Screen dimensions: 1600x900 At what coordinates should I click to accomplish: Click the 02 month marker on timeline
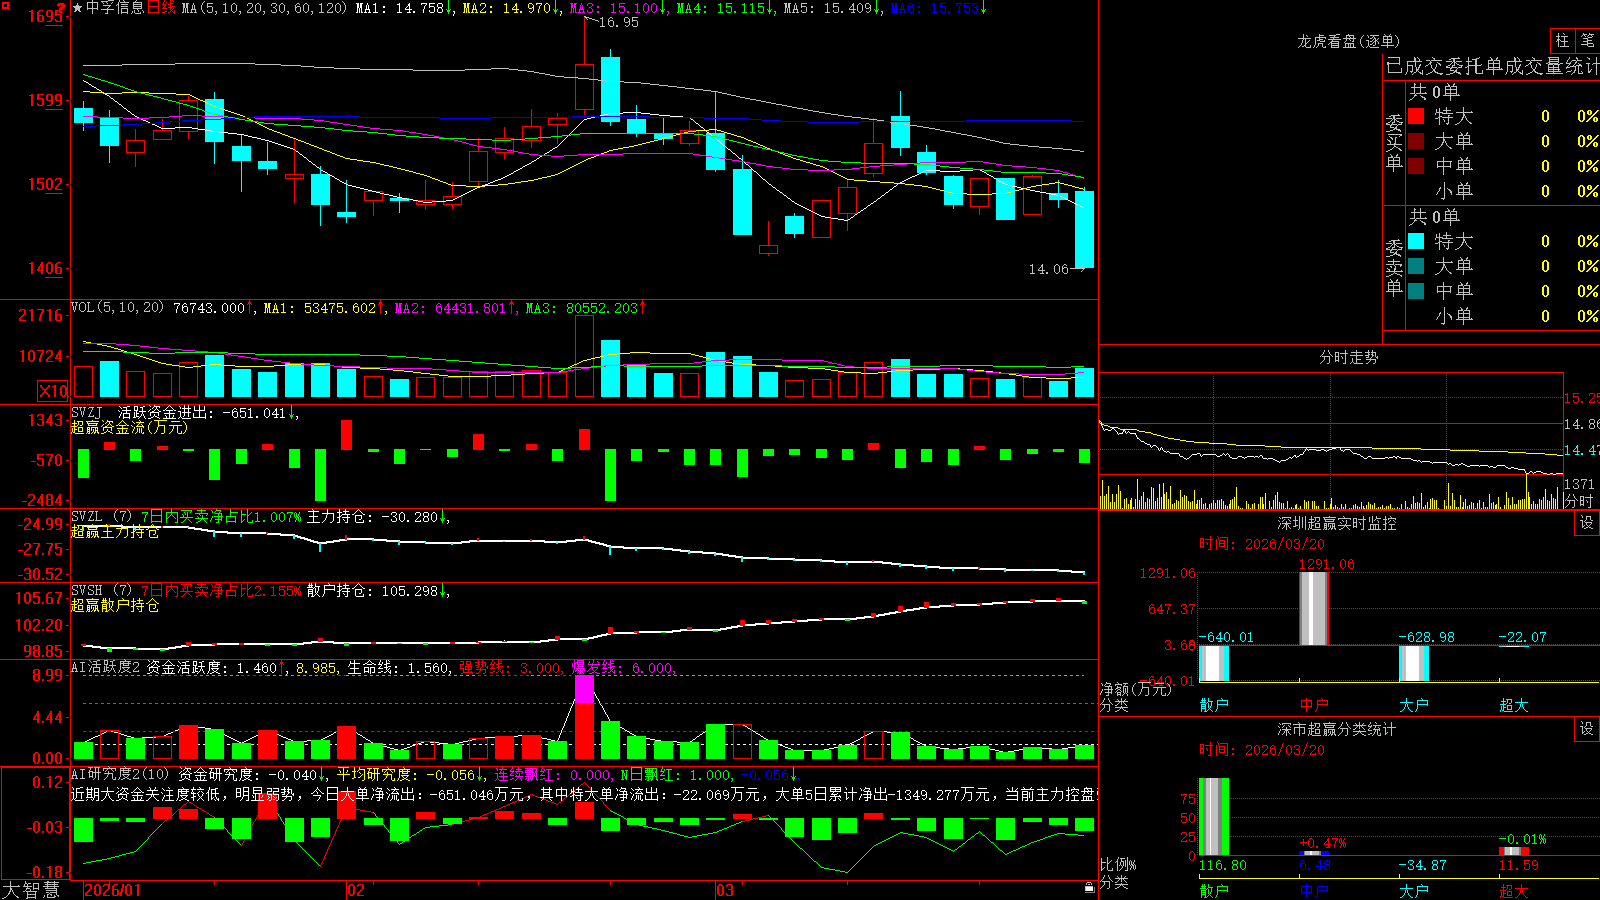(x=356, y=890)
